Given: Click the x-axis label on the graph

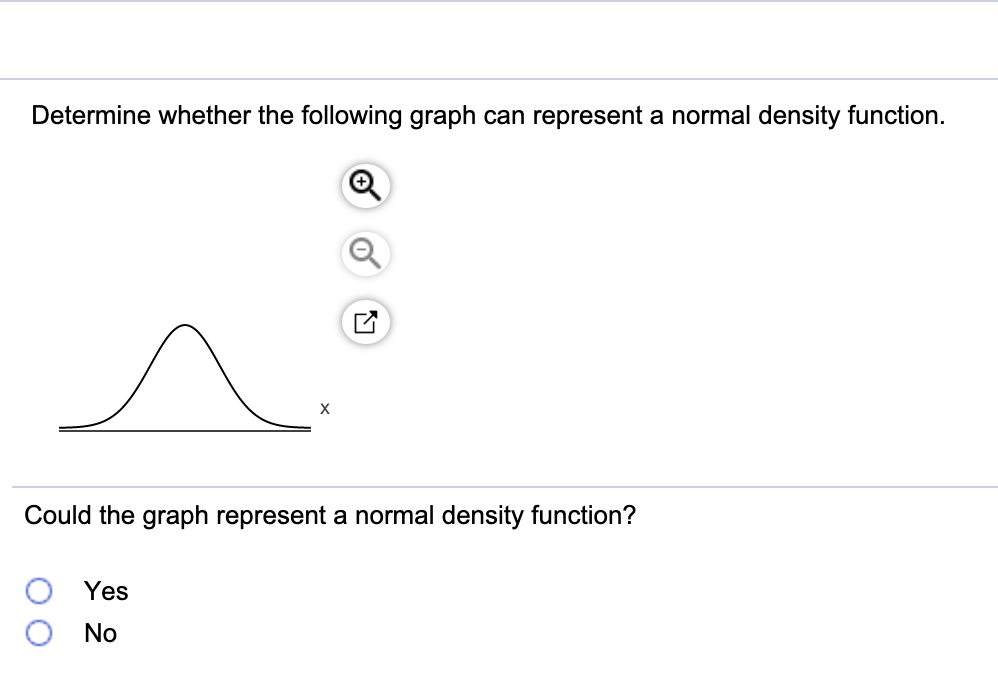Looking at the screenshot, I should pos(323,407).
